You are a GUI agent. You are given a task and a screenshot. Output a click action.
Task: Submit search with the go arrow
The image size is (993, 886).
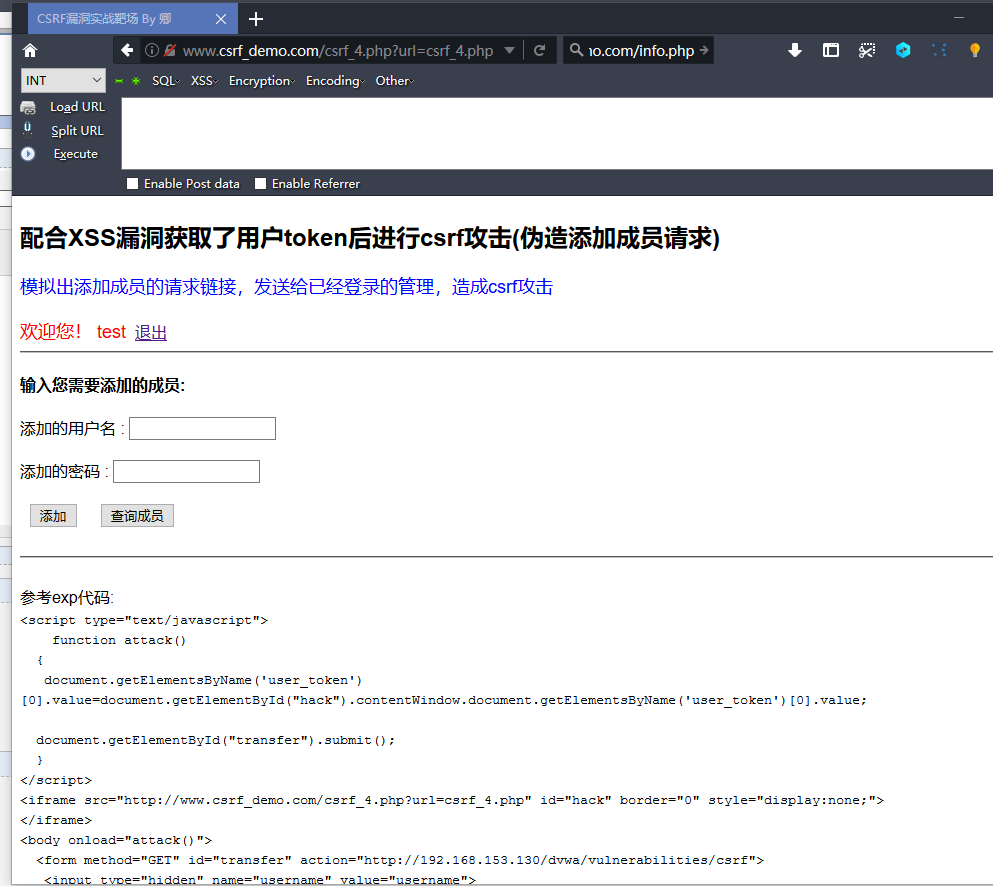[x=704, y=50]
